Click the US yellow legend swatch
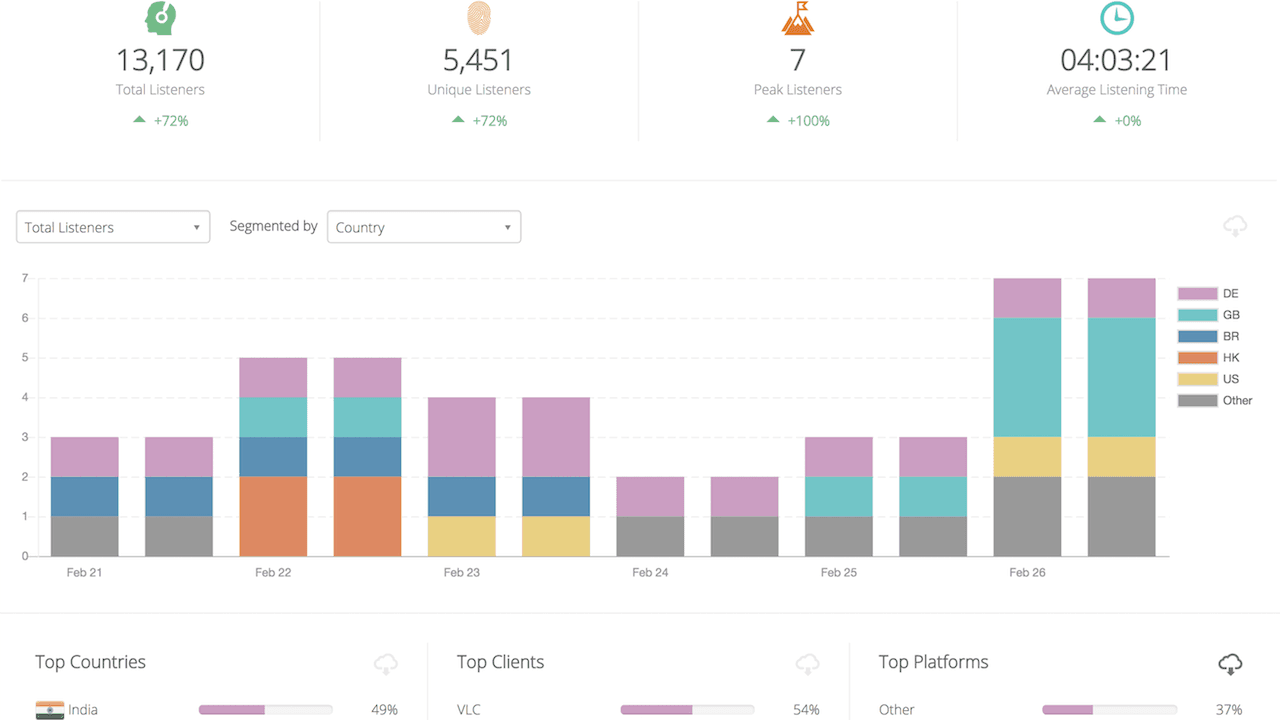The image size is (1280, 720). pos(1197,379)
